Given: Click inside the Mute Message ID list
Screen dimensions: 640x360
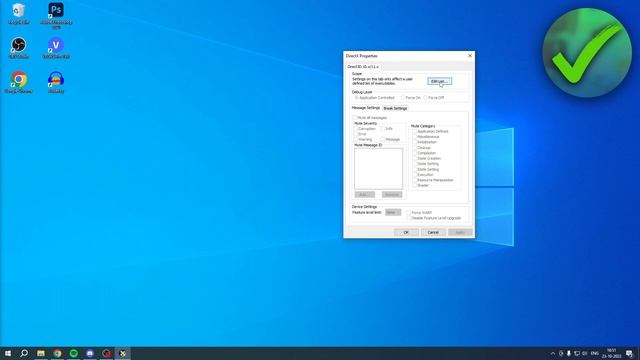Looking at the screenshot, I should pyautogui.click(x=378, y=169).
